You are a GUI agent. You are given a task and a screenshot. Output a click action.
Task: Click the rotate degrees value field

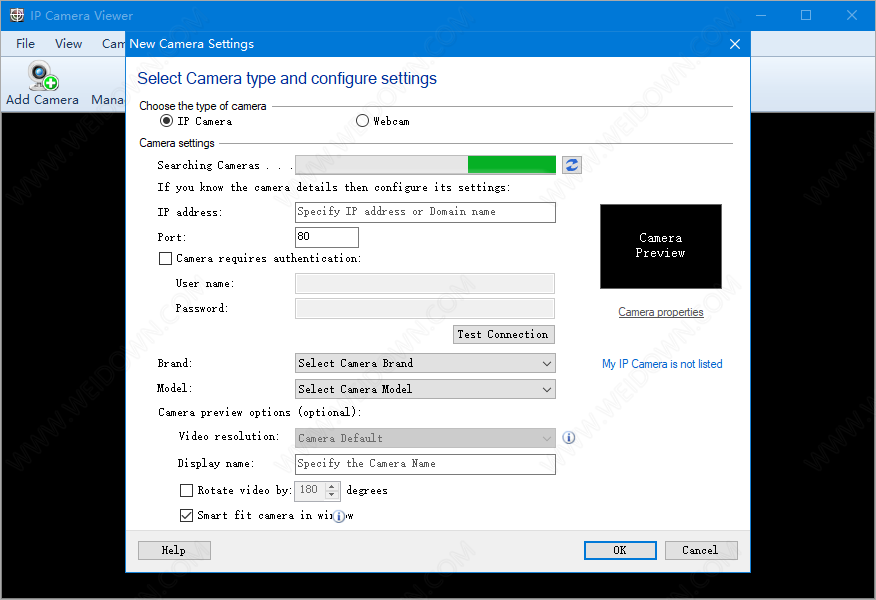[x=310, y=491]
